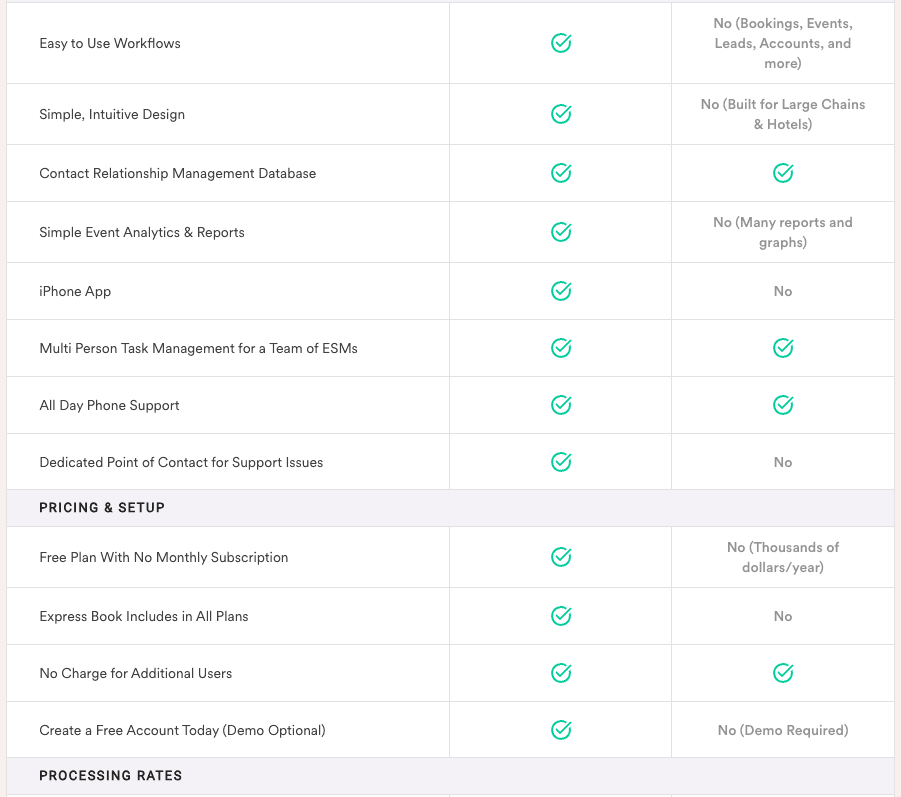This screenshot has width=901, height=797.
Task: Click the checkmark for Free Plan With No Monthly Subscription
Action: [x=561, y=557]
